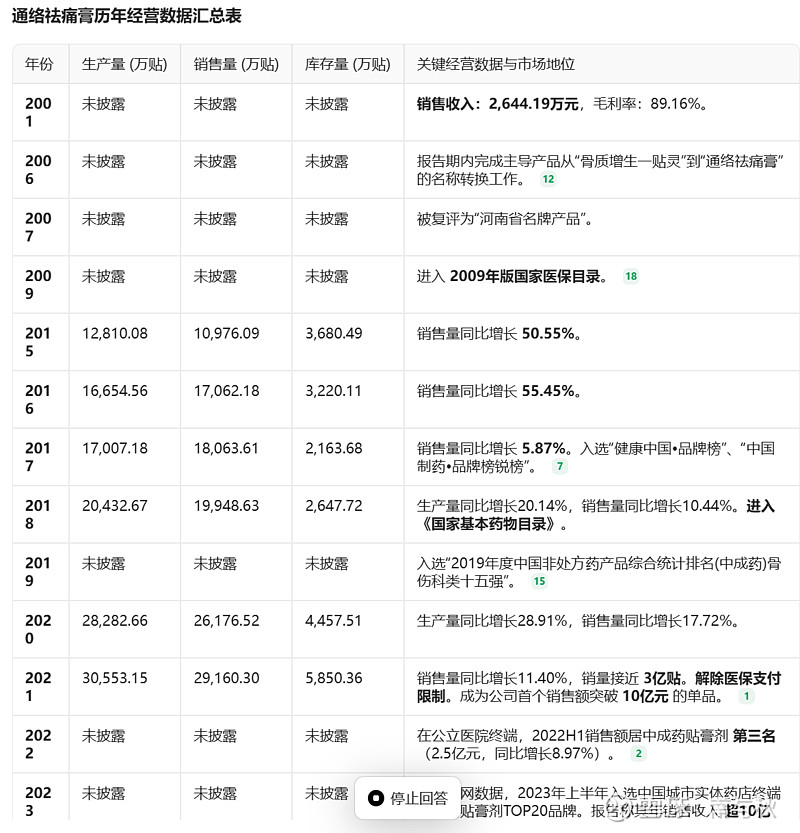The height and width of the screenshot is (833, 800).
Task: Click the year cell 2017
Action: point(38,456)
